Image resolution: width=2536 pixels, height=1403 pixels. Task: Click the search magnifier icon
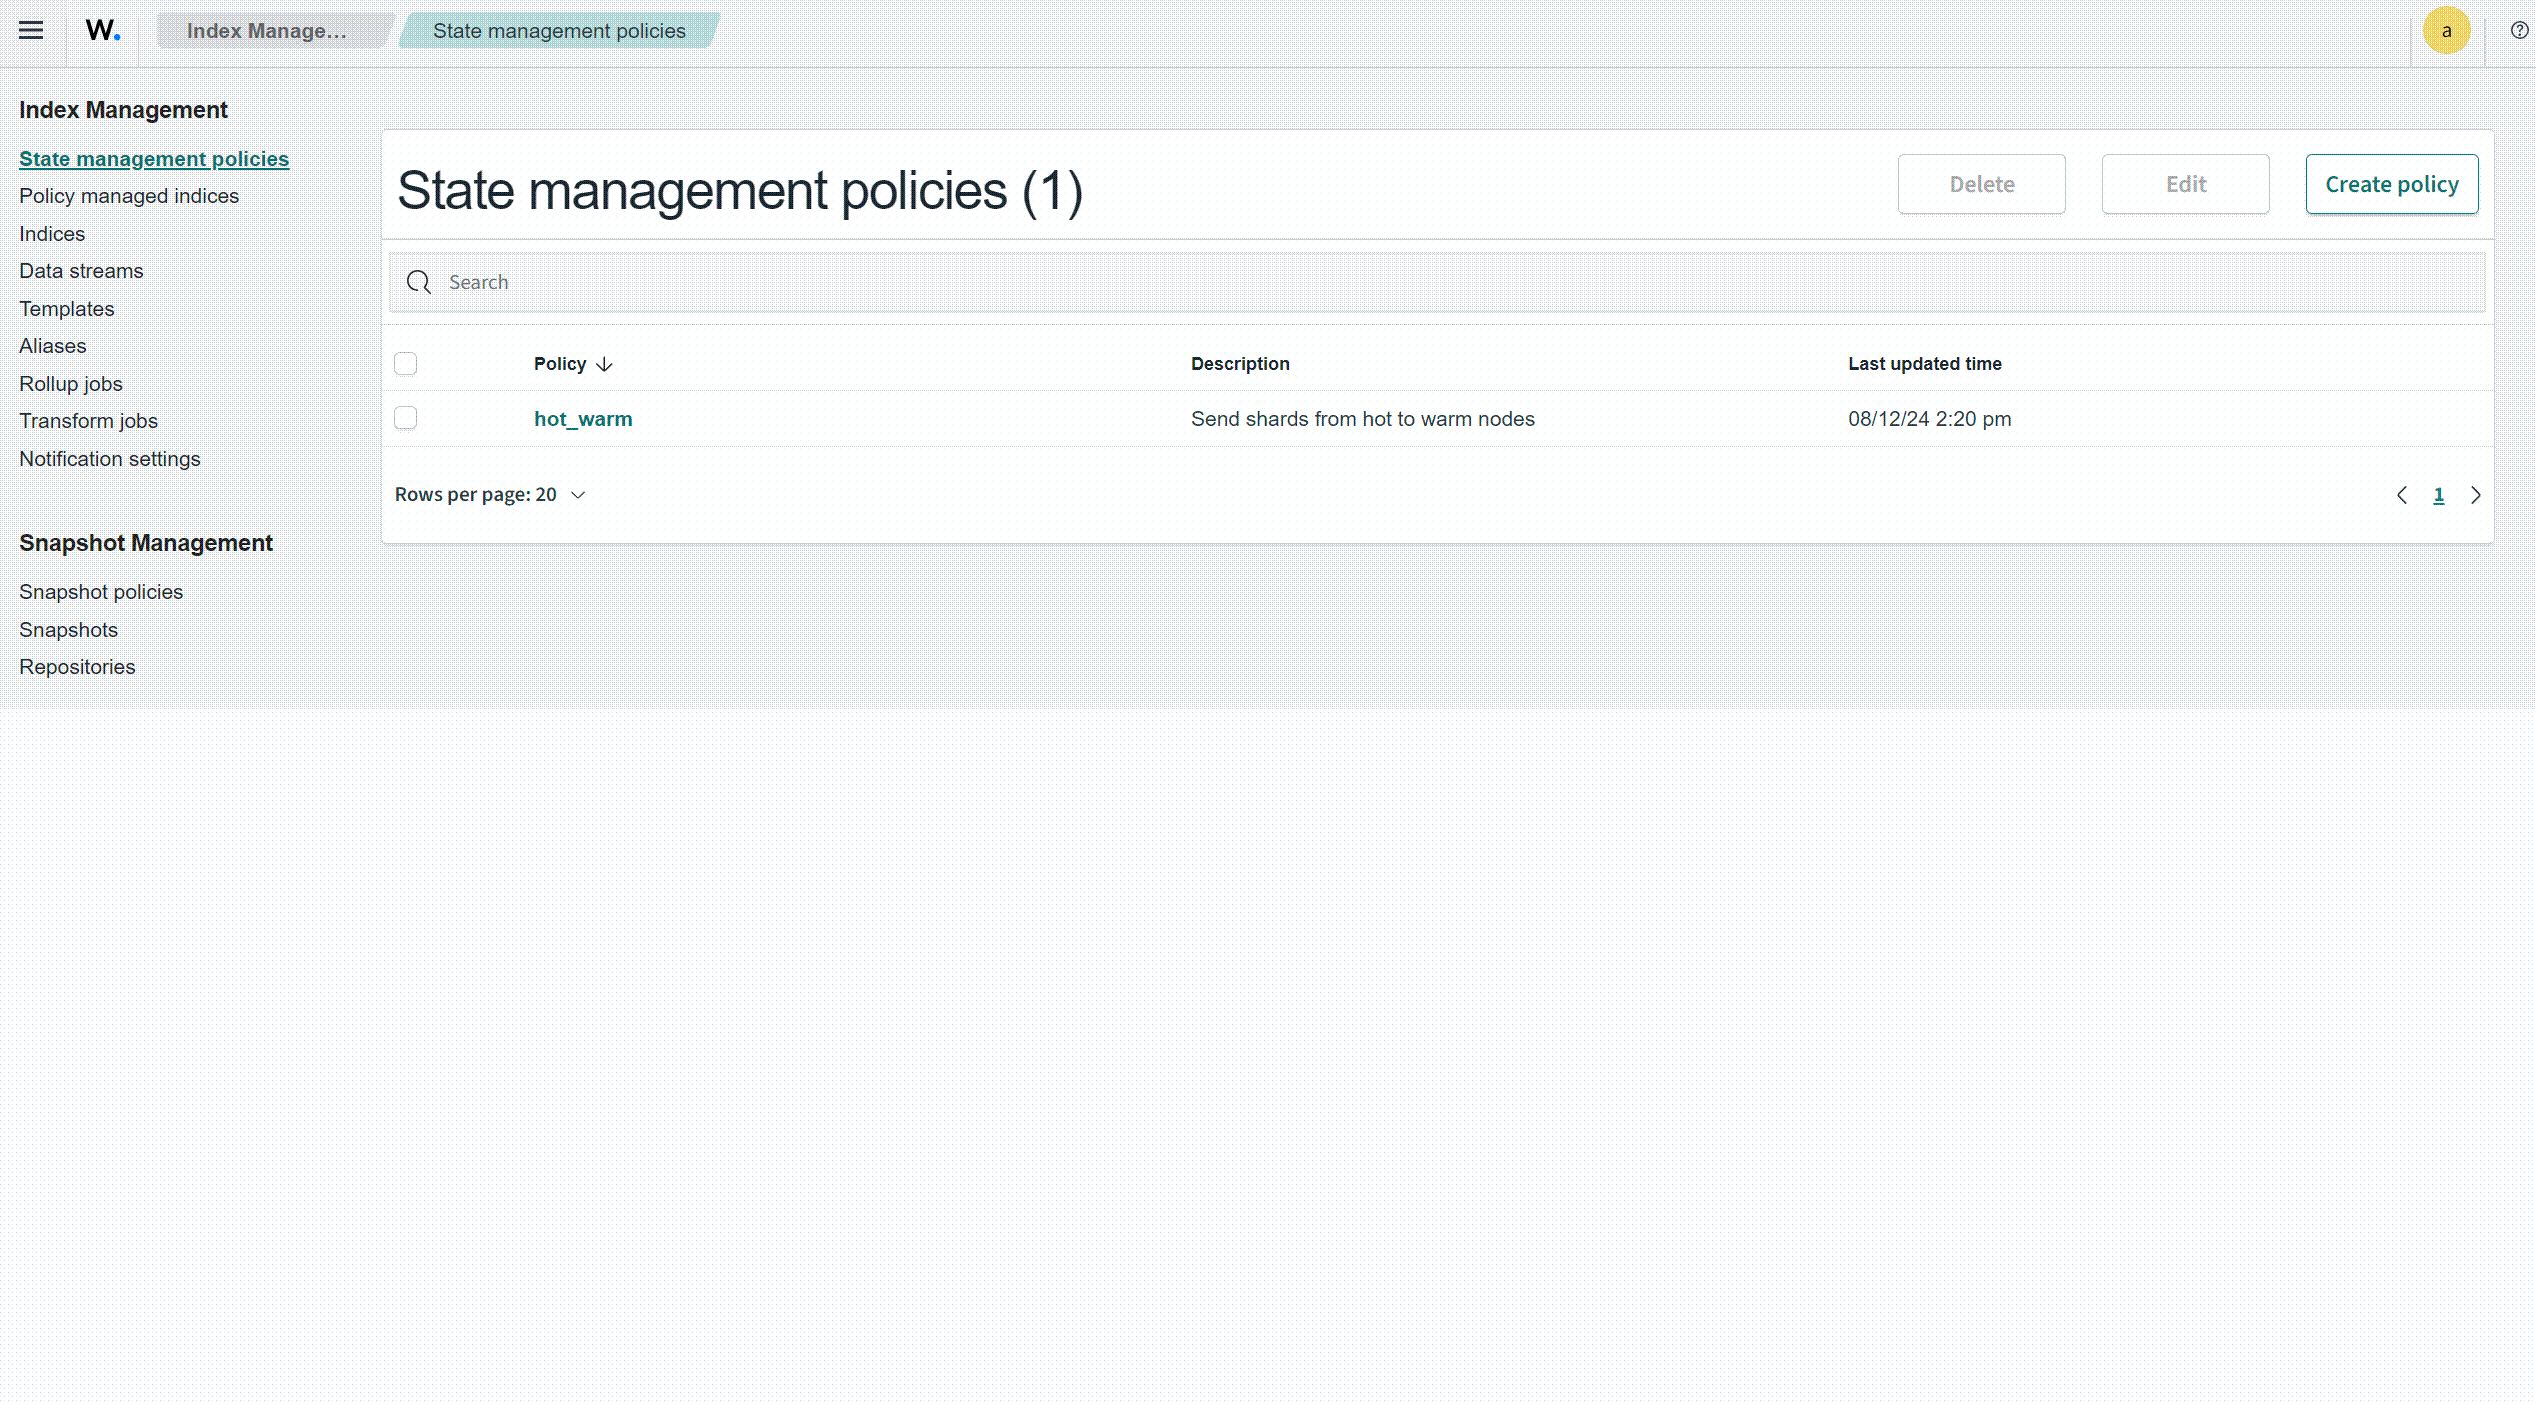click(x=419, y=283)
